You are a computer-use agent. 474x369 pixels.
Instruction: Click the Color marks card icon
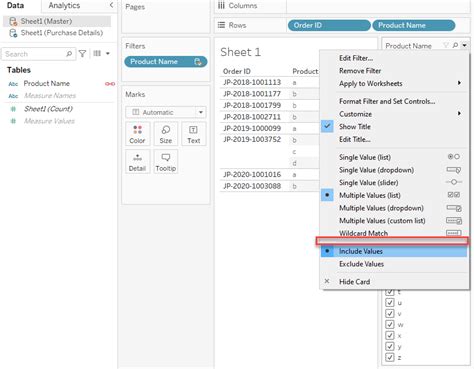(x=137, y=134)
